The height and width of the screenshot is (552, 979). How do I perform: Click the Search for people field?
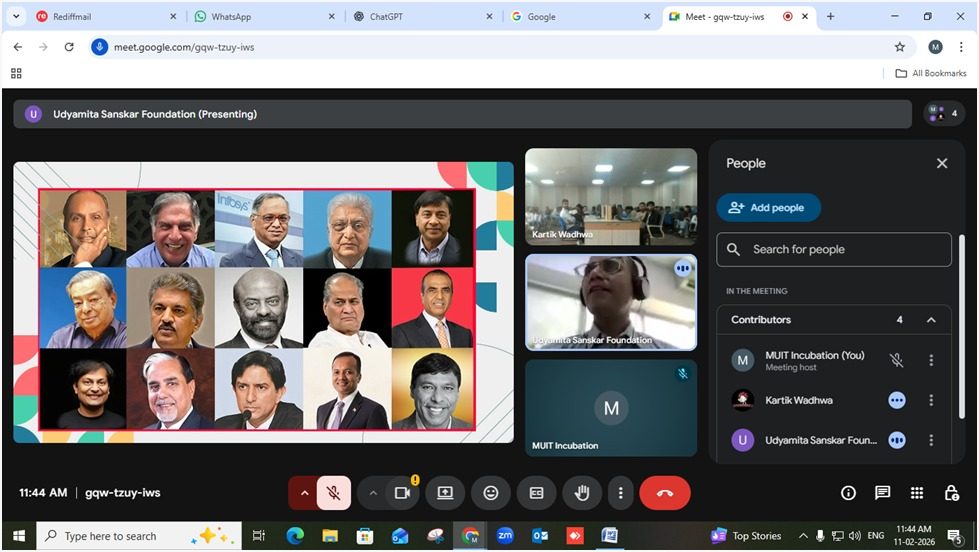pos(834,250)
